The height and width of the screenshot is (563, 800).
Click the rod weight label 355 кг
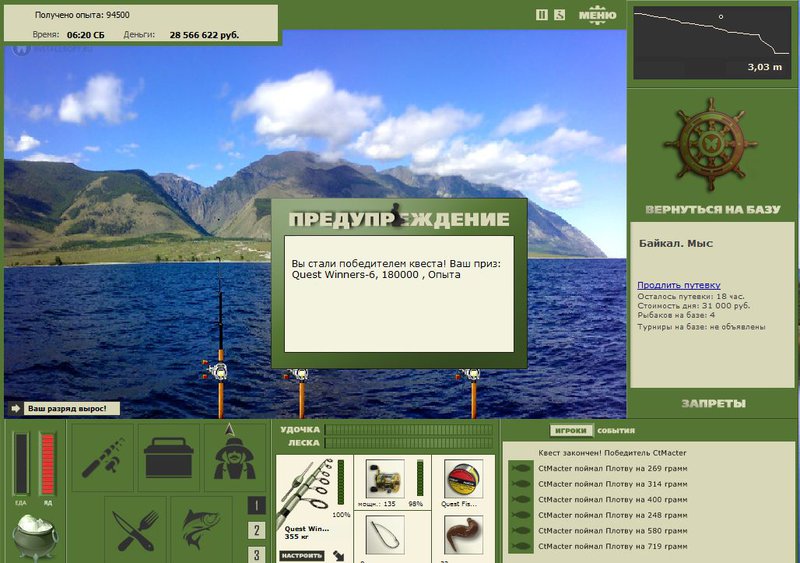click(x=298, y=536)
